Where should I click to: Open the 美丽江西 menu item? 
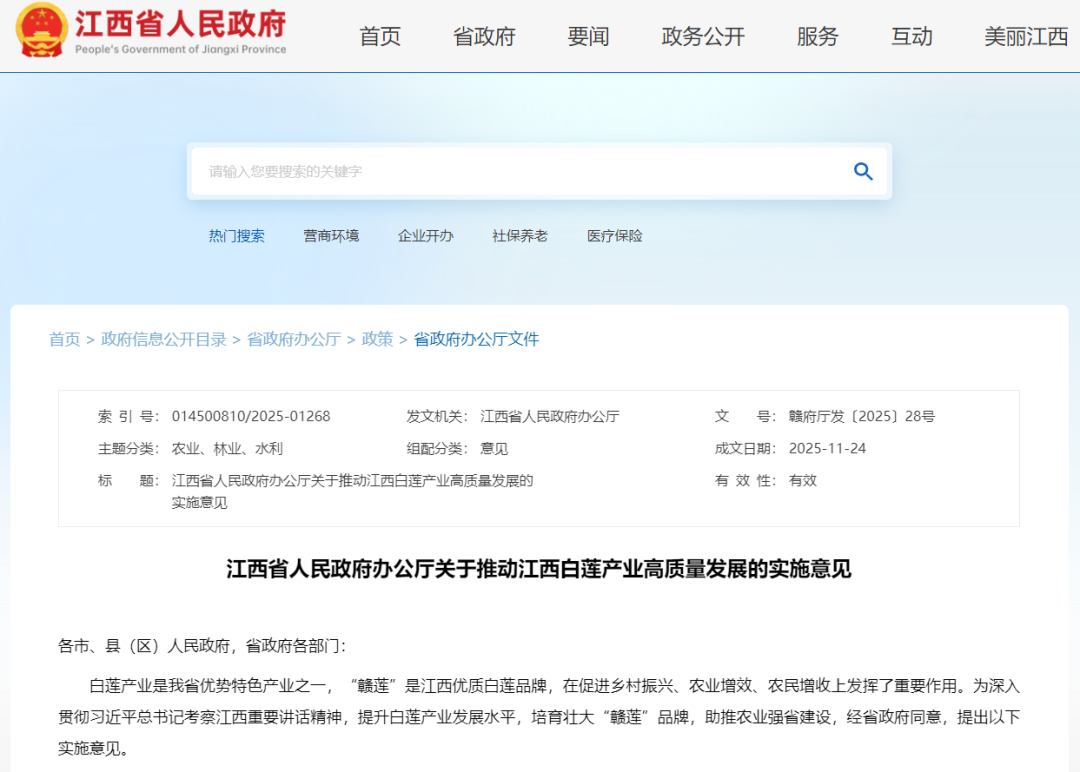coord(1026,37)
